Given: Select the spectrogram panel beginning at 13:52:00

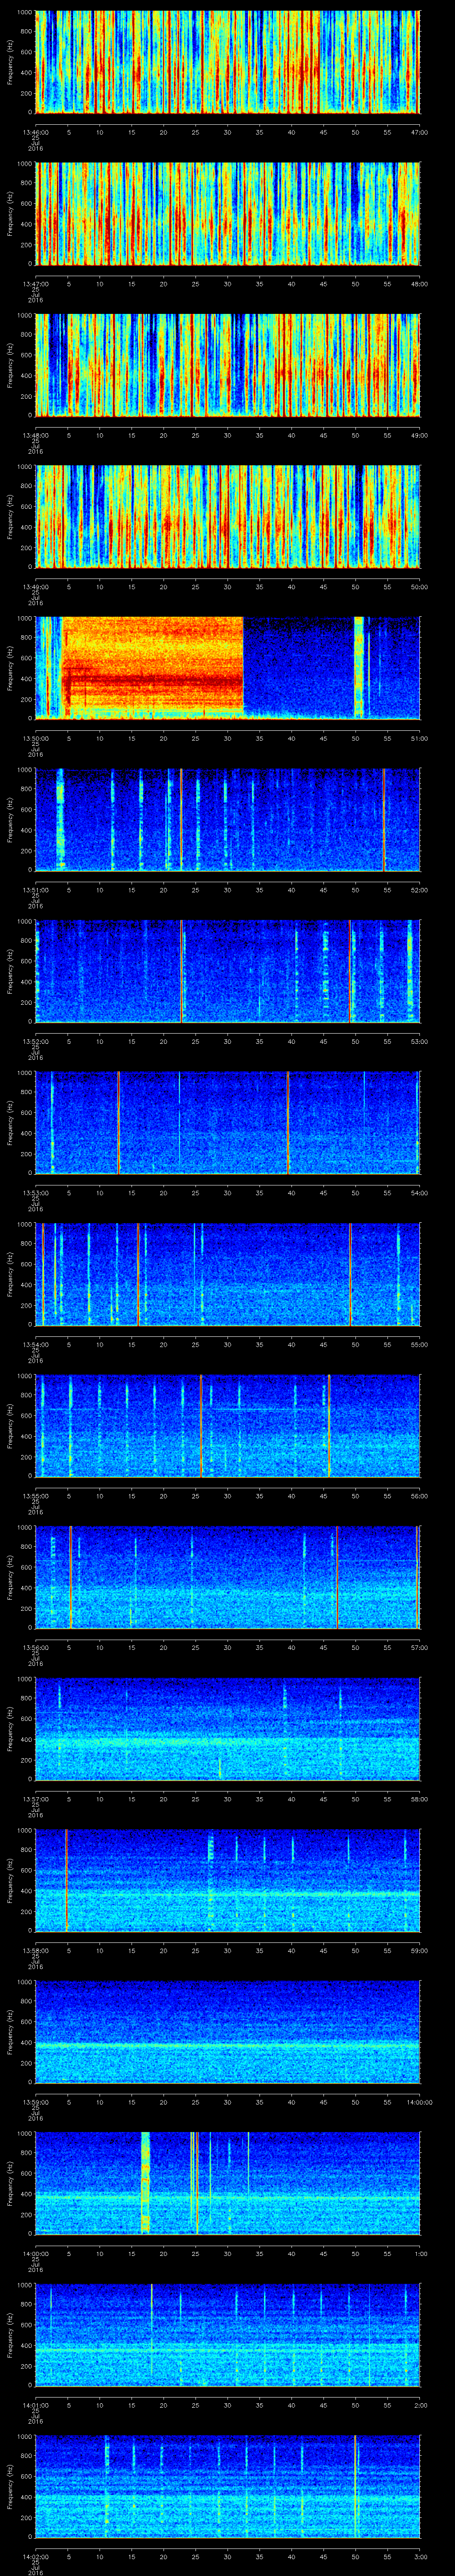Looking at the screenshot, I should [x=228, y=971].
